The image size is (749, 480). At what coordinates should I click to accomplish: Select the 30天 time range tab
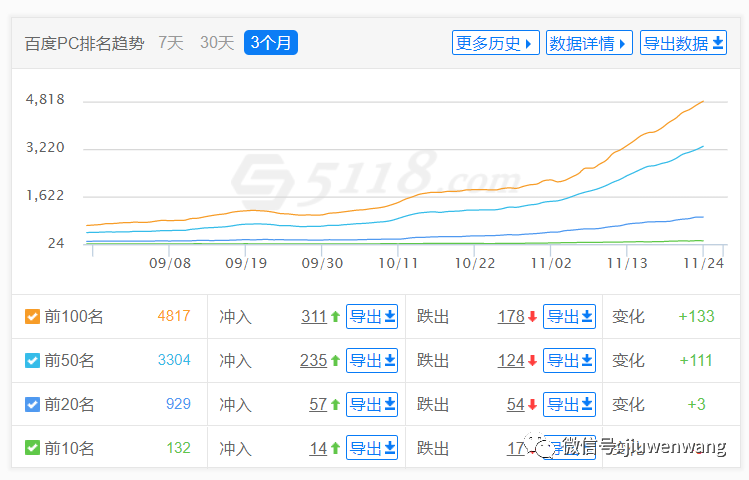pyautogui.click(x=217, y=43)
